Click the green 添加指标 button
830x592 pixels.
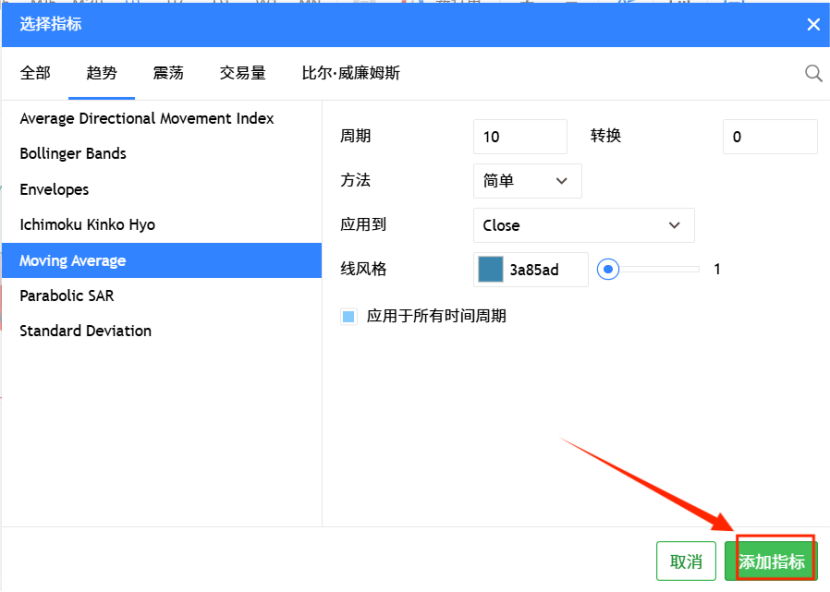pyautogui.click(x=771, y=561)
